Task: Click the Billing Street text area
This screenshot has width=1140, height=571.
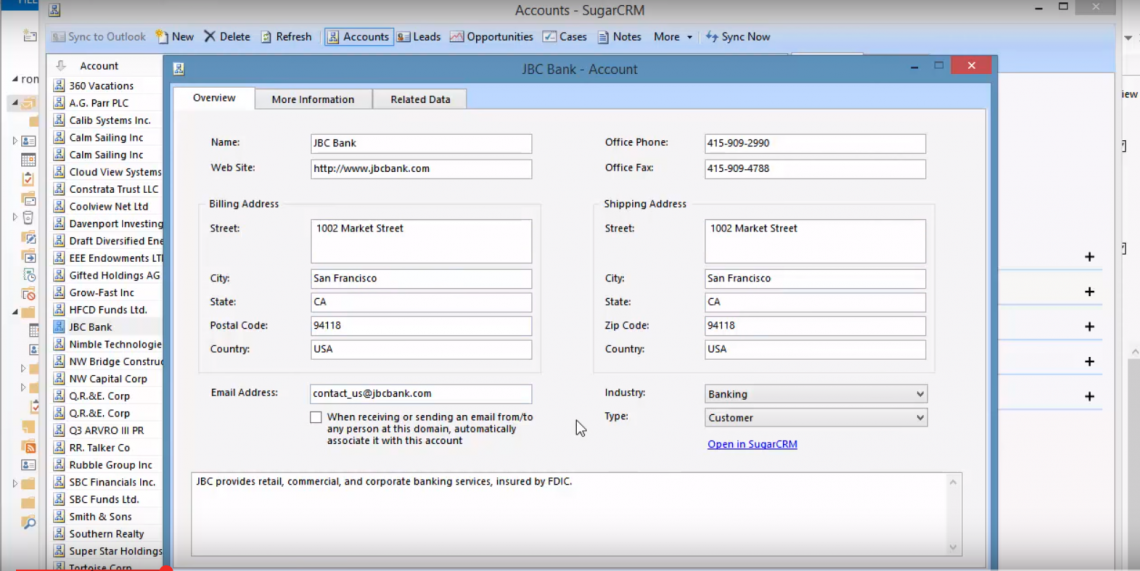Action: pyautogui.click(x=421, y=241)
